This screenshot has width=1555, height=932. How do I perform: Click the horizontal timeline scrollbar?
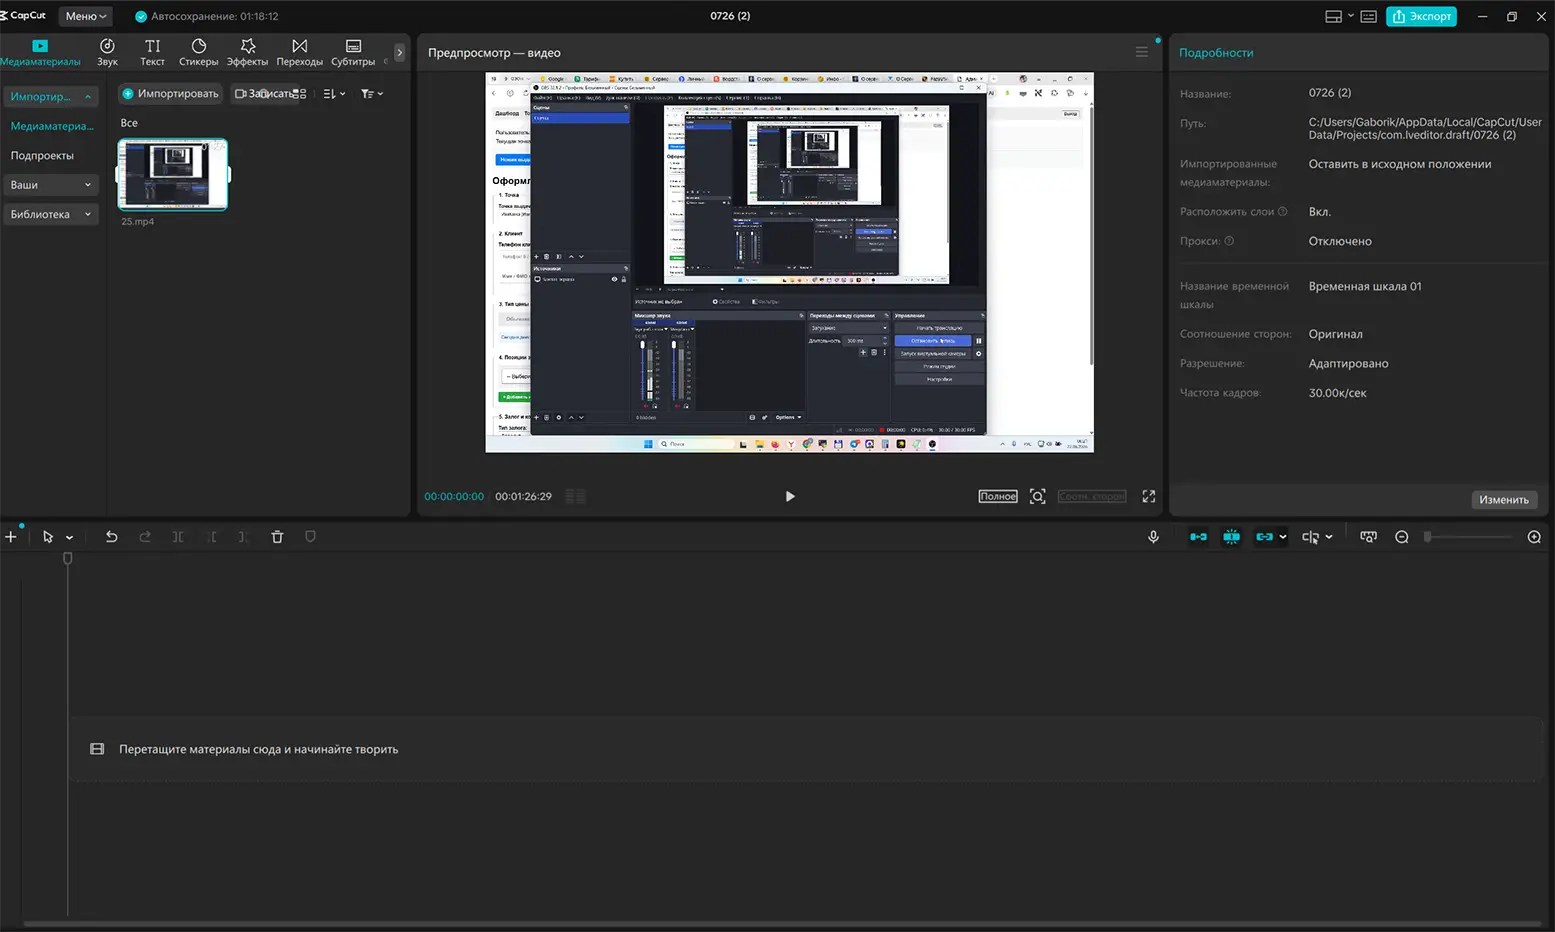(780, 923)
